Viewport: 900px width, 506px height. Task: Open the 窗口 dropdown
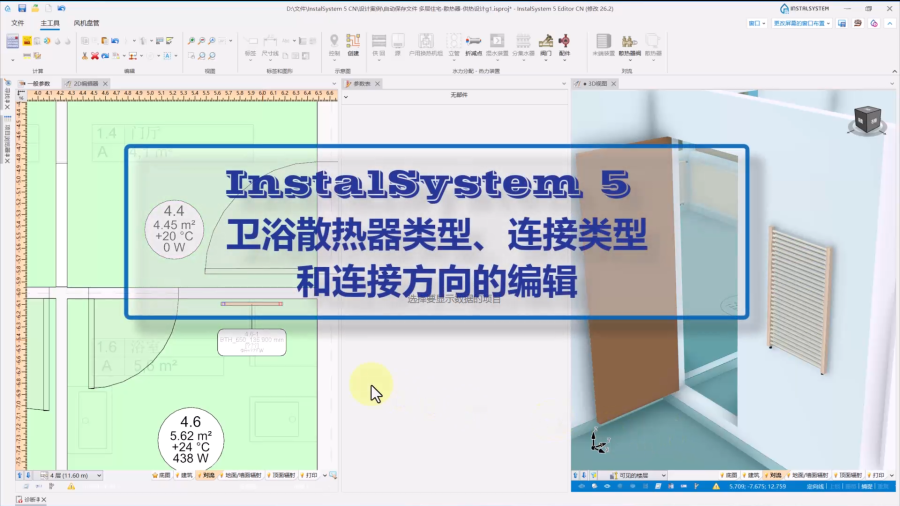click(x=757, y=23)
